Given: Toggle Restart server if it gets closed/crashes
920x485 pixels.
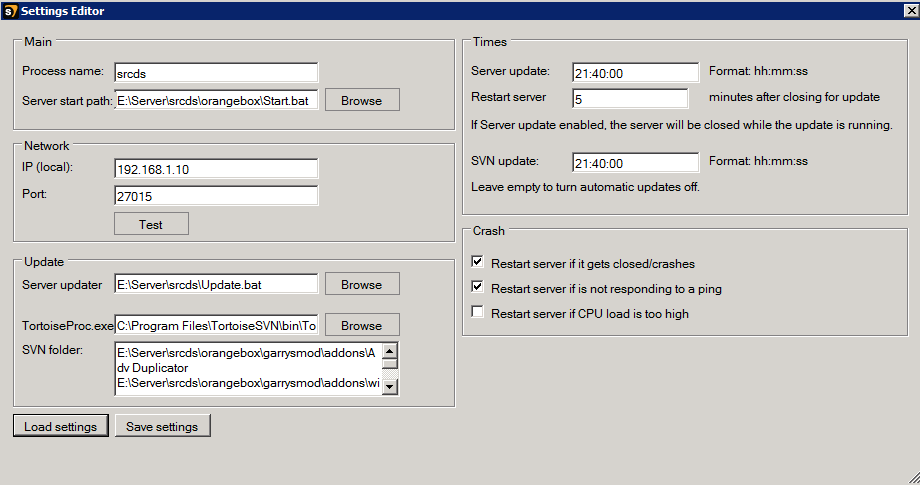Looking at the screenshot, I should tap(478, 263).
